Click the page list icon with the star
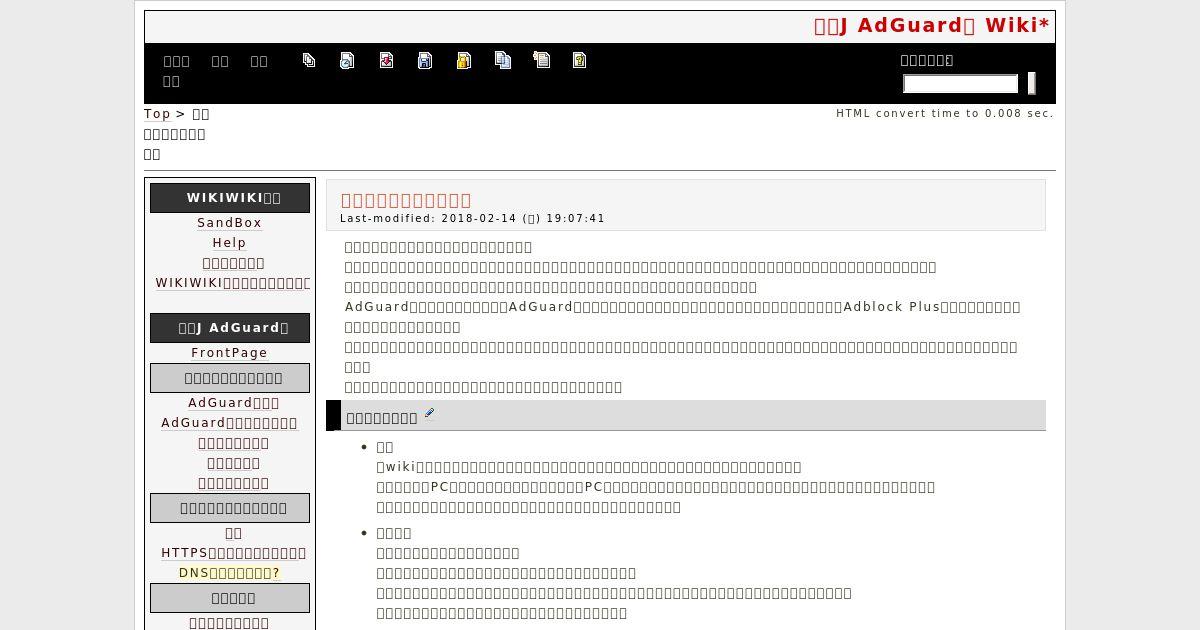This screenshot has height=630, width=1200. pos(541,60)
